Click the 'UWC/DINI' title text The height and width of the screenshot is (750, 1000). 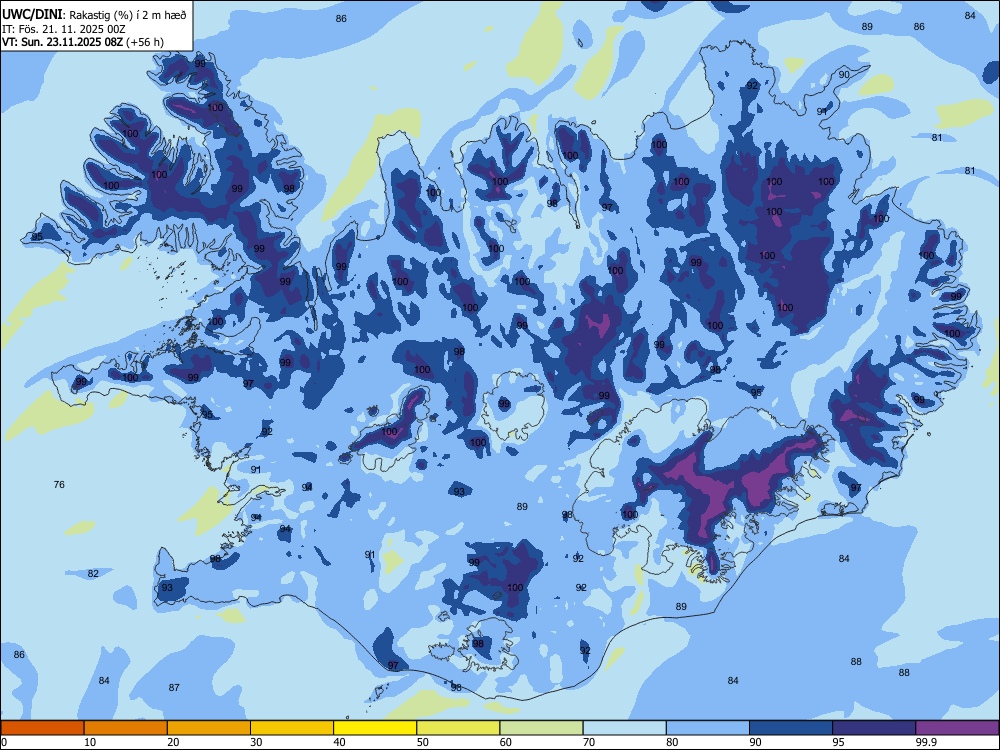tap(31, 15)
